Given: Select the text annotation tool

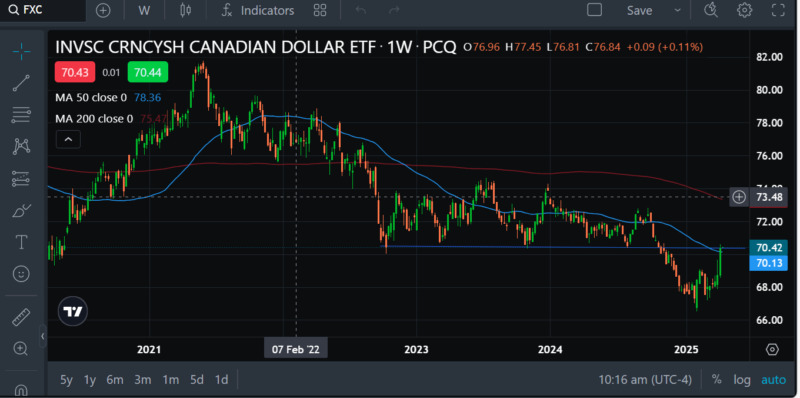Looking at the screenshot, I should coord(21,242).
